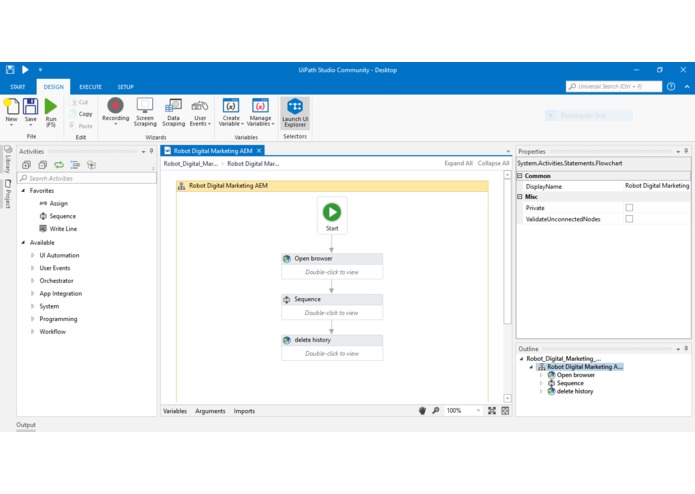
Task: Click the Expand All activities icon in Activities panel
Action: click(x=27, y=165)
